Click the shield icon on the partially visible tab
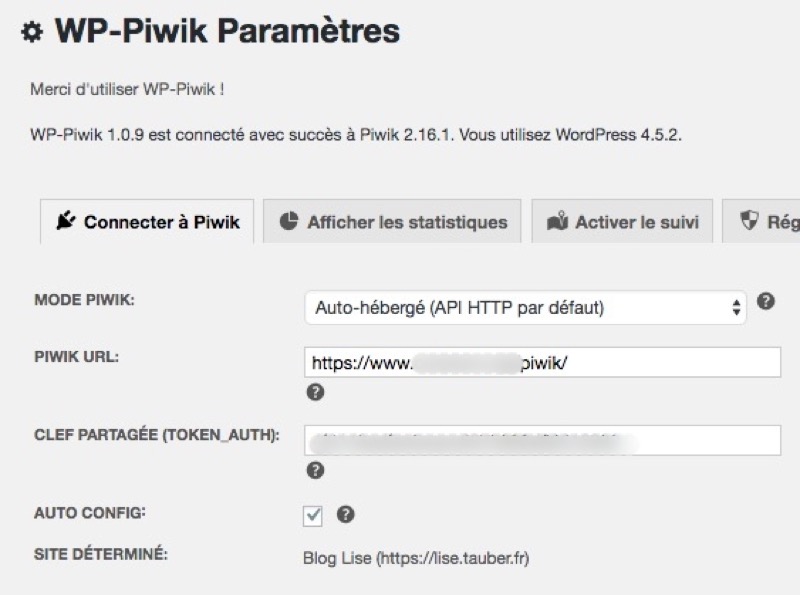Viewport: 800px width, 595px height. (749, 220)
